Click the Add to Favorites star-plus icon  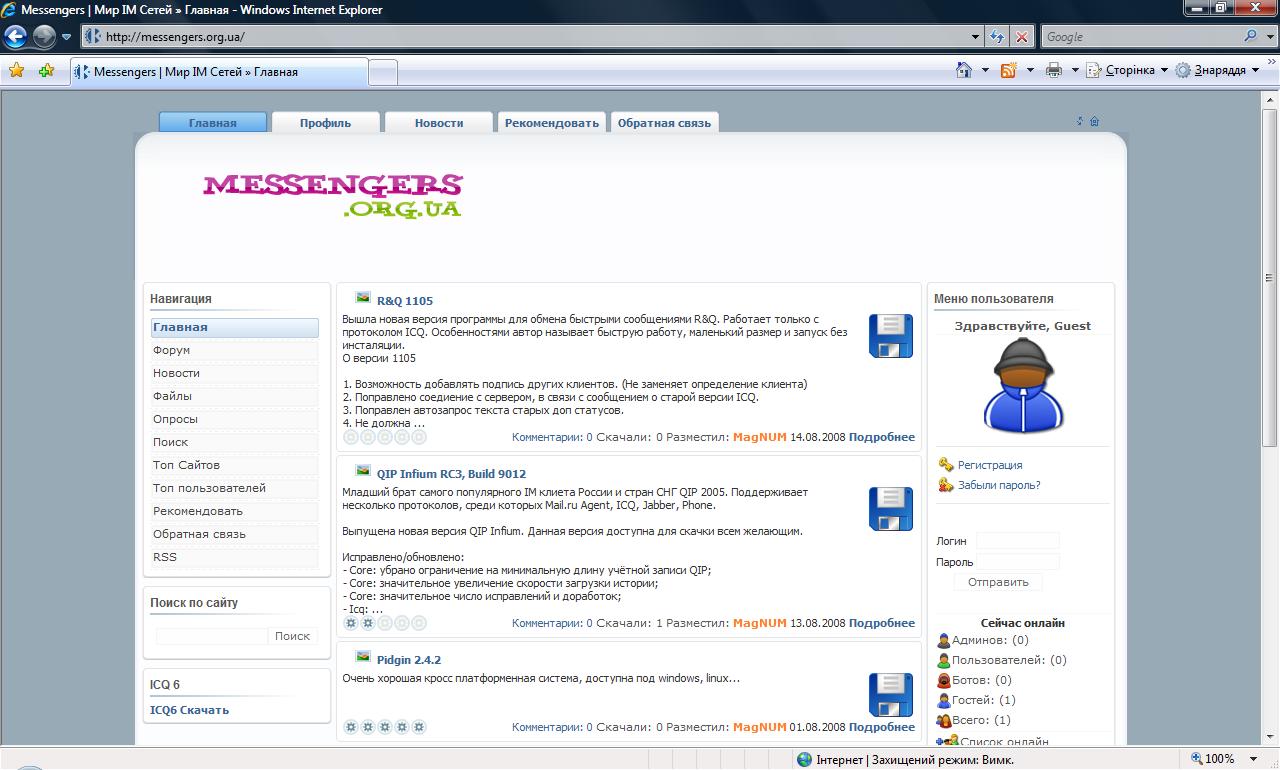coord(46,71)
